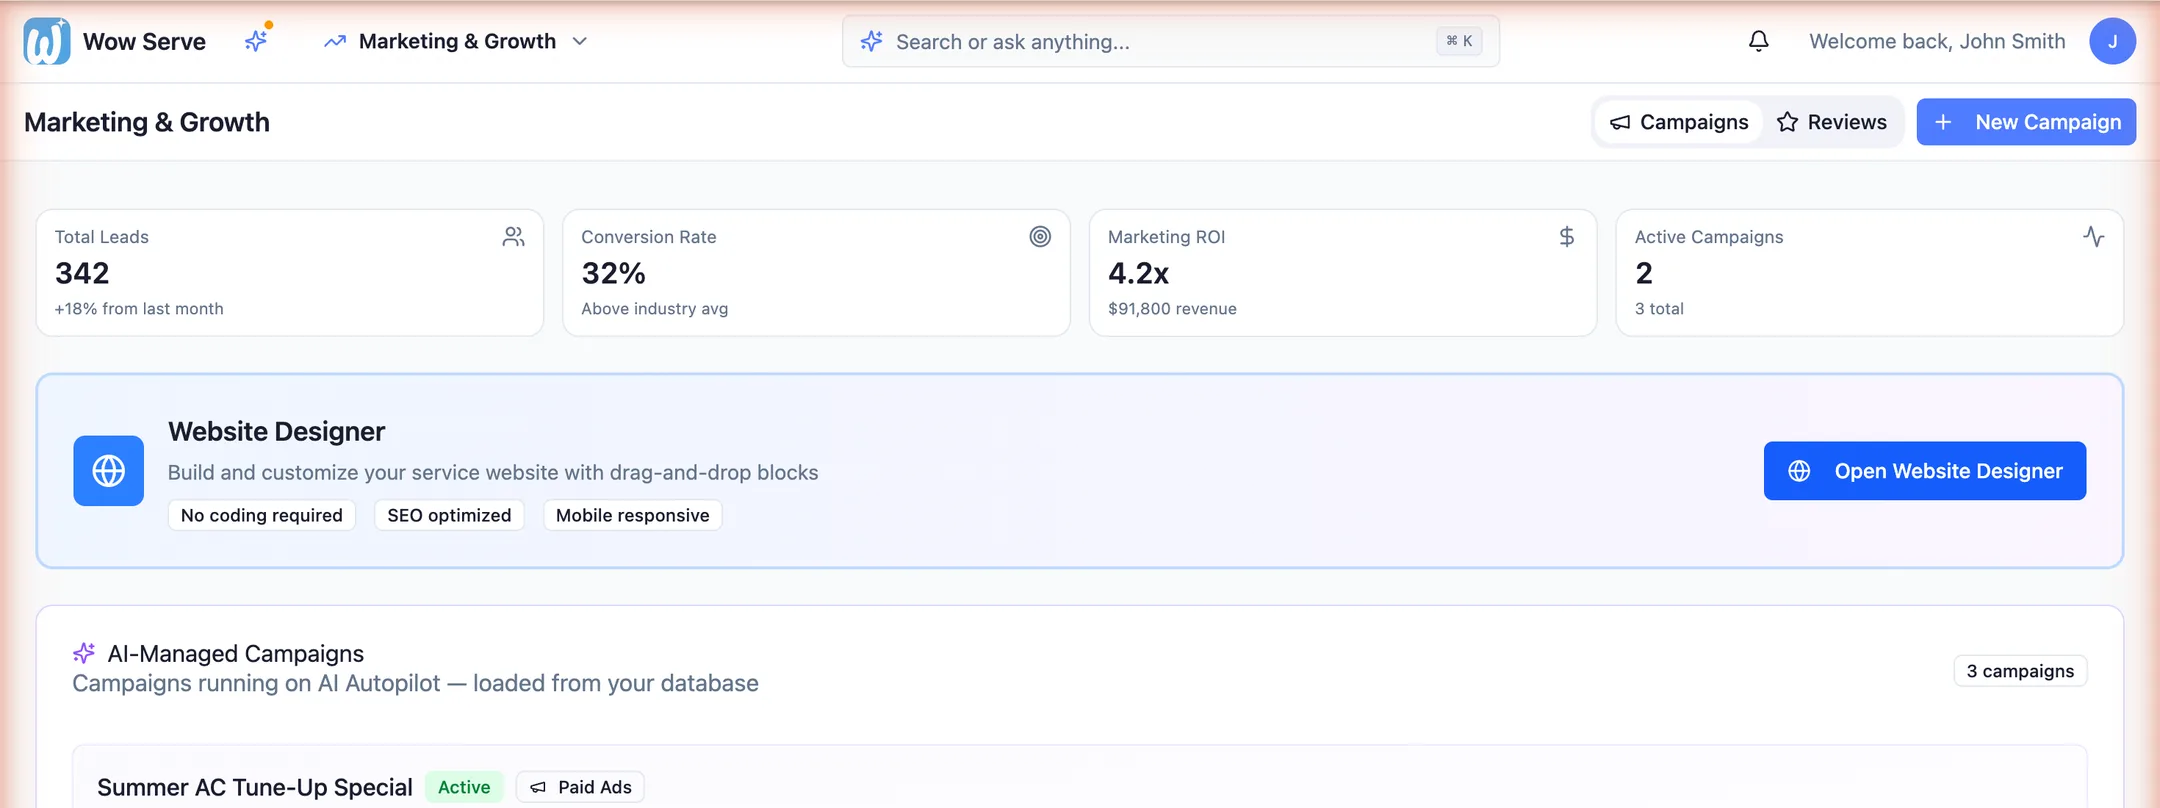Open the Marketing & Growth module selector
Viewport: 2160px width, 808px height.
point(456,41)
